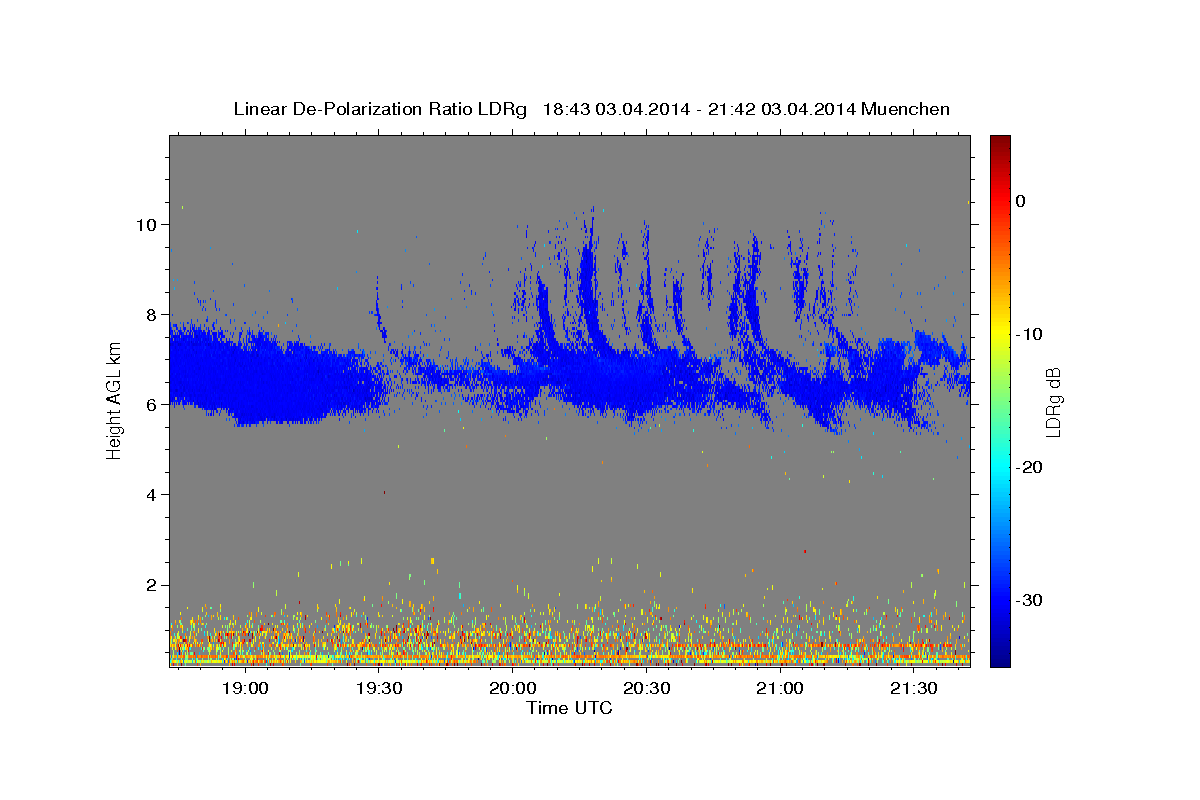Click the '-10' colorbar tick label

coord(1028,334)
